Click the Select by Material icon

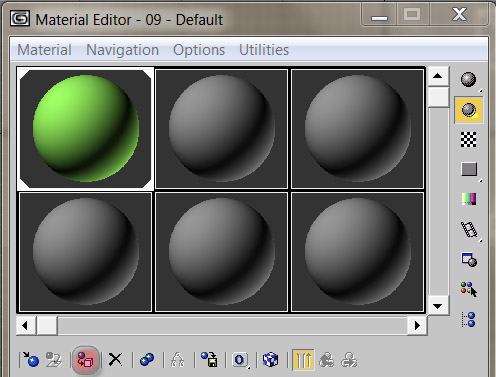(469, 289)
